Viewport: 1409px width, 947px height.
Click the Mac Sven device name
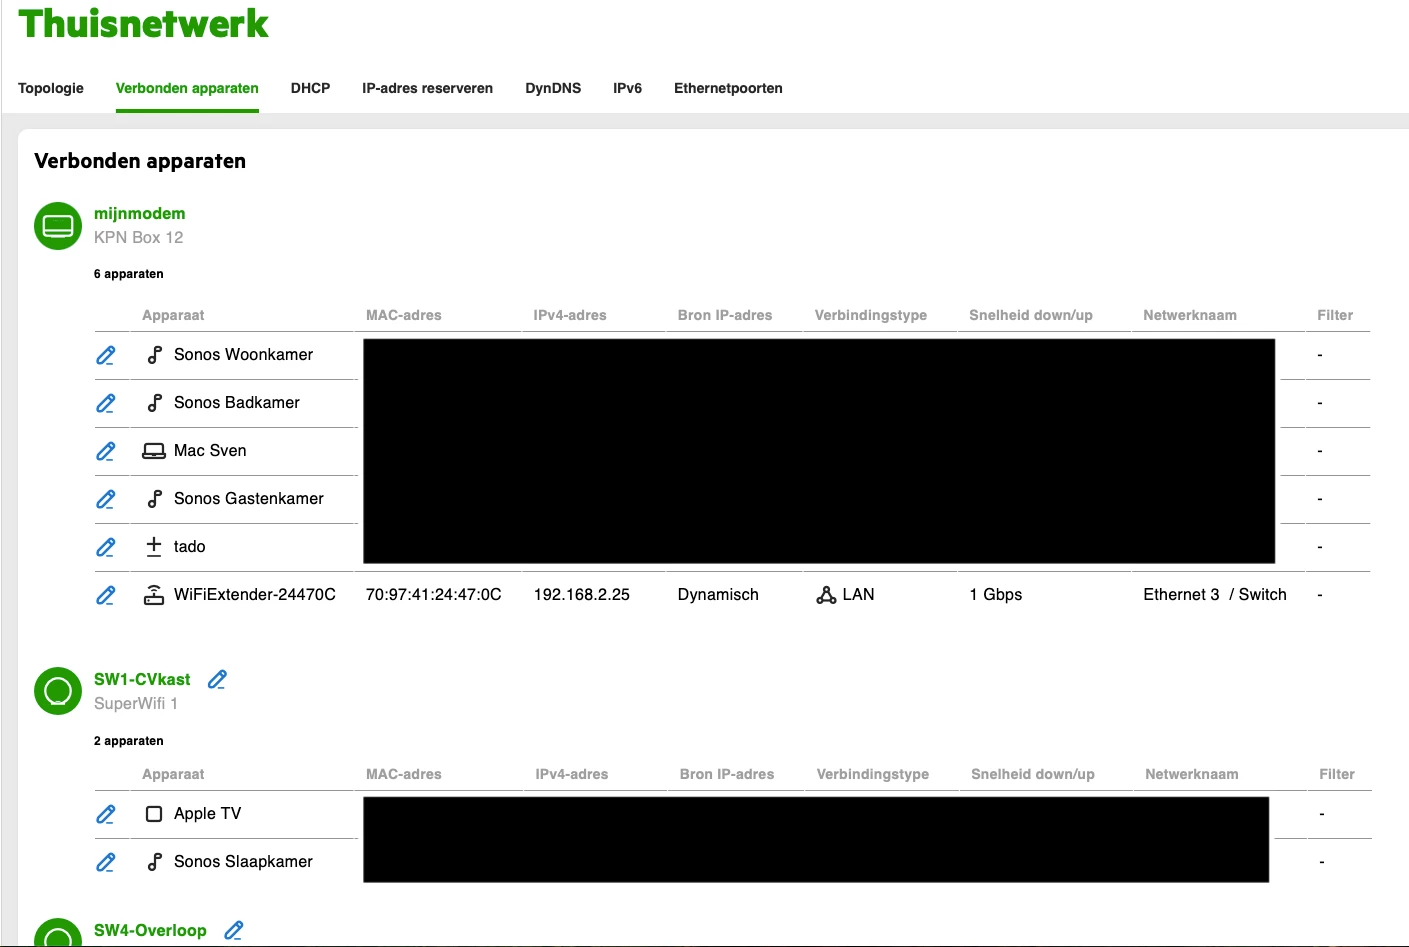click(x=210, y=451)
